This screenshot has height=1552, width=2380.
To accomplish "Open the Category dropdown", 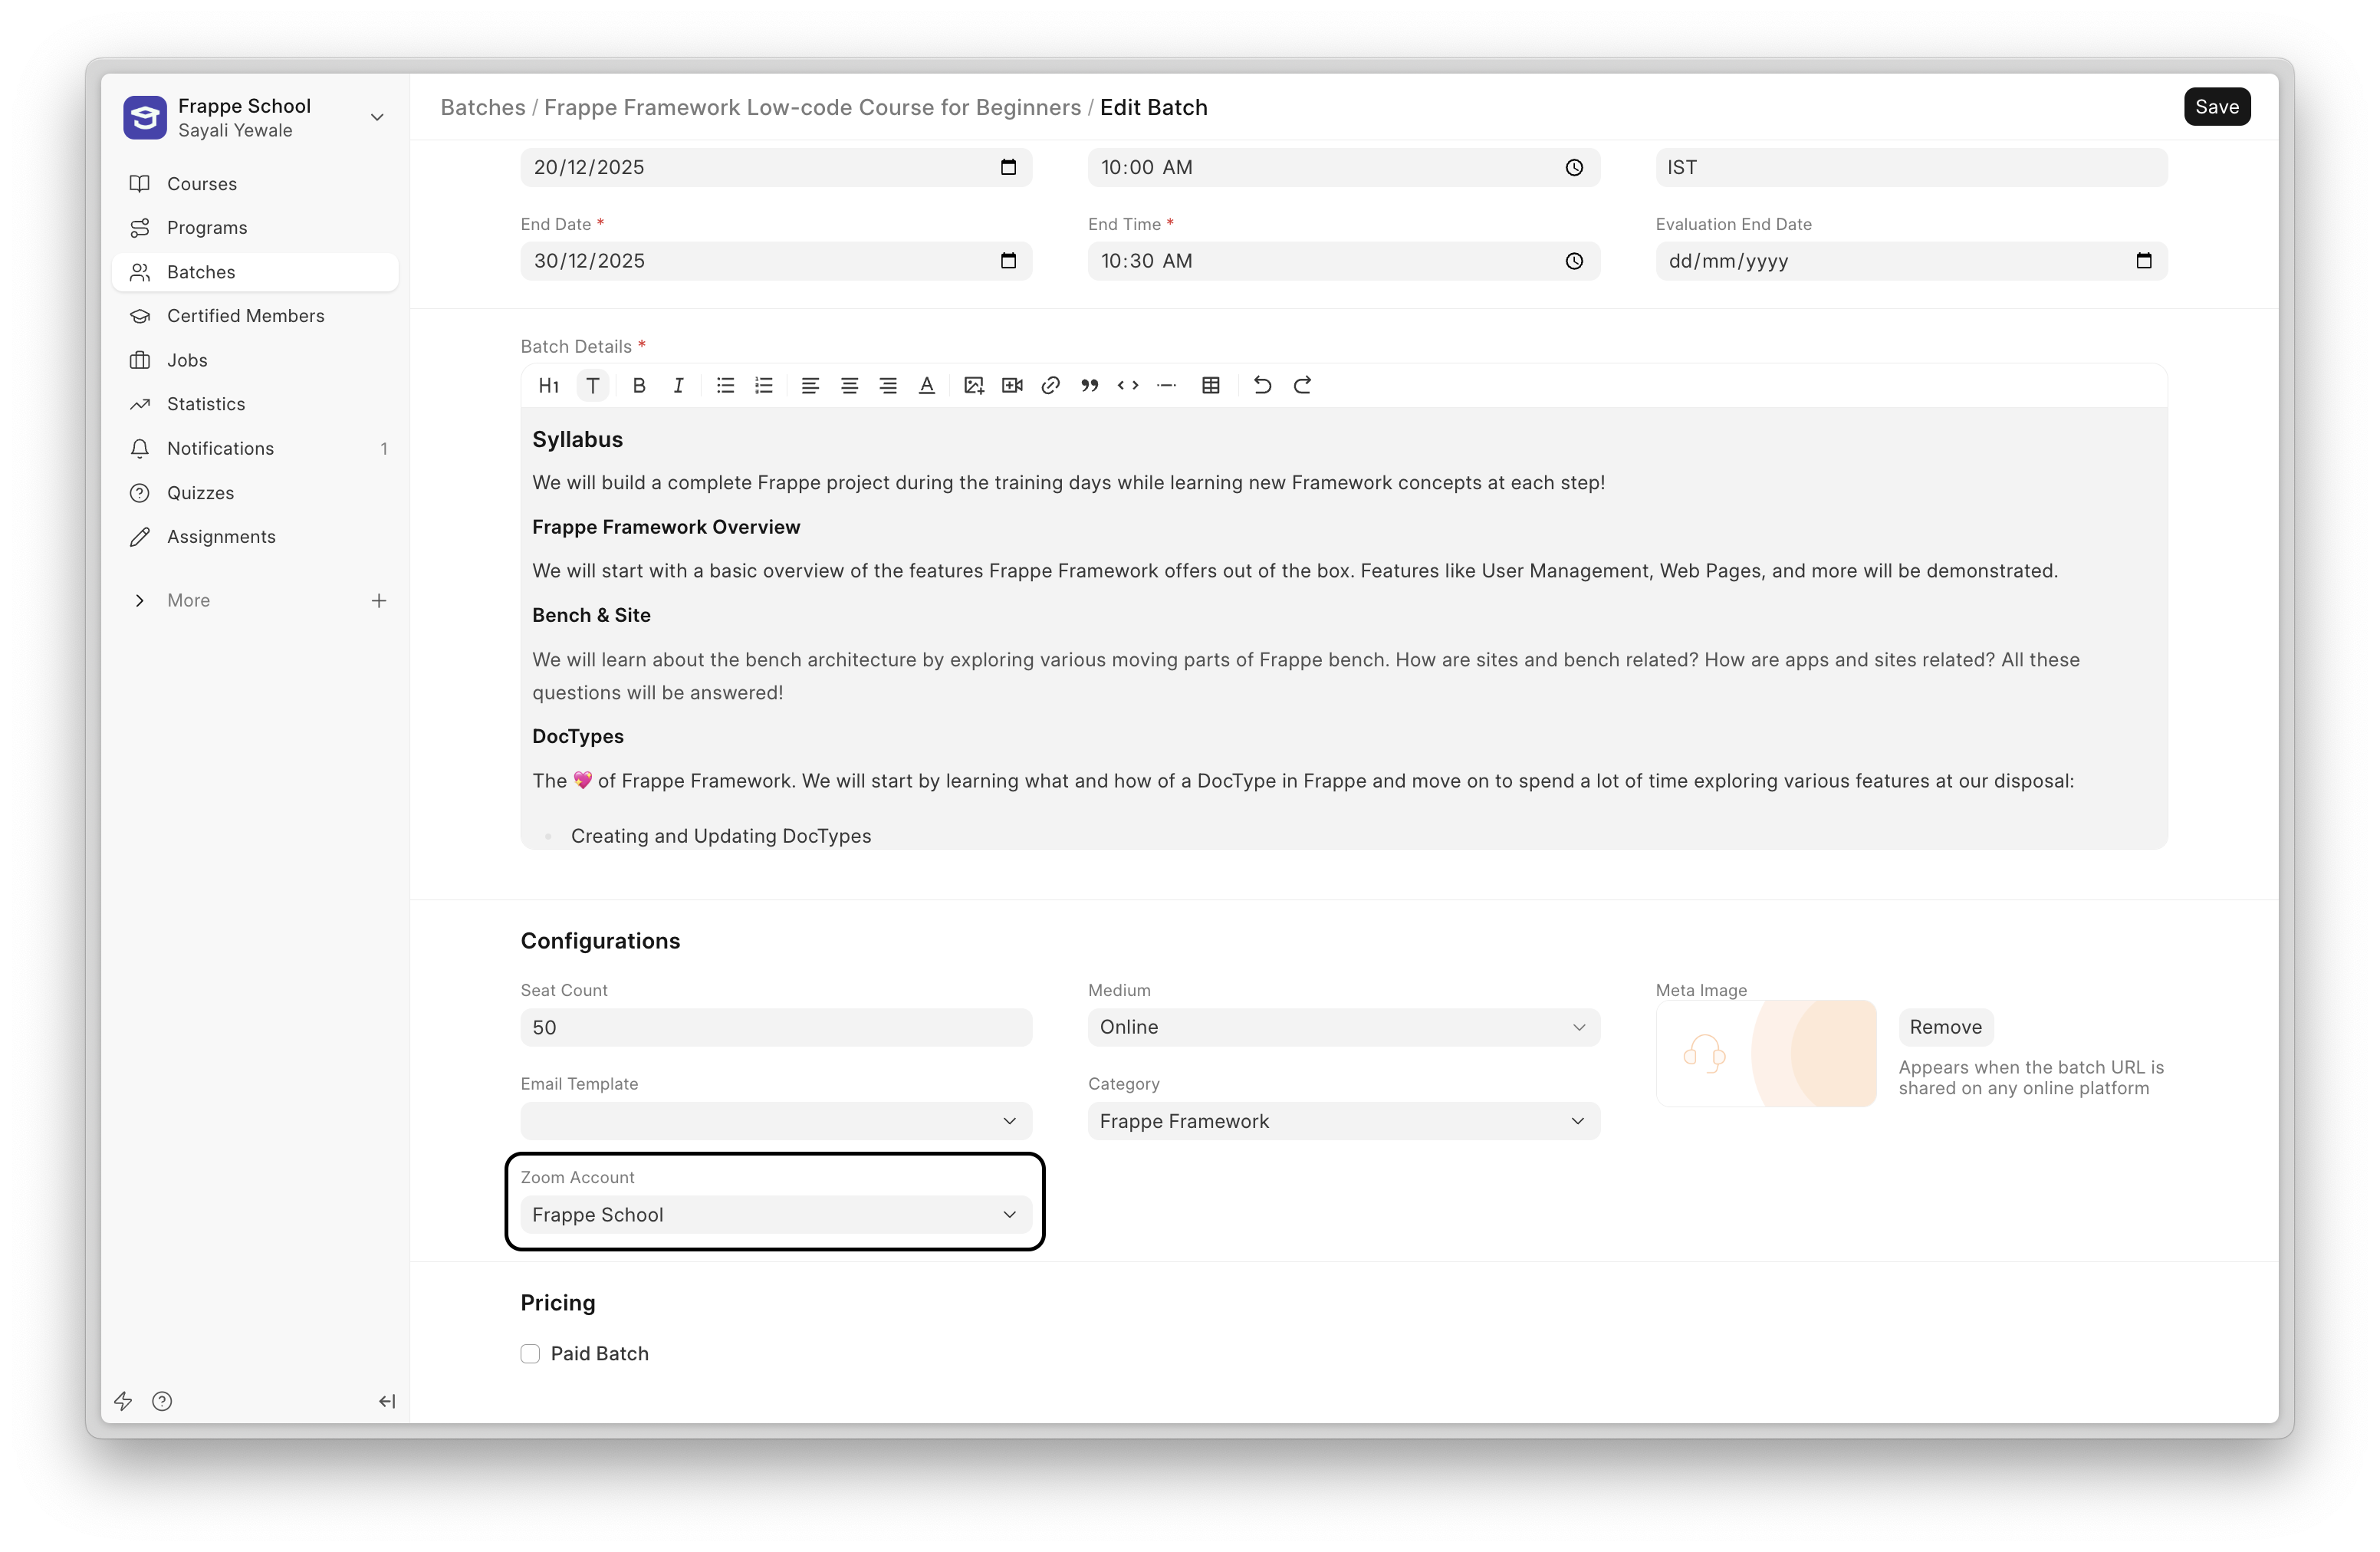I will (x=1343, y=1121).
